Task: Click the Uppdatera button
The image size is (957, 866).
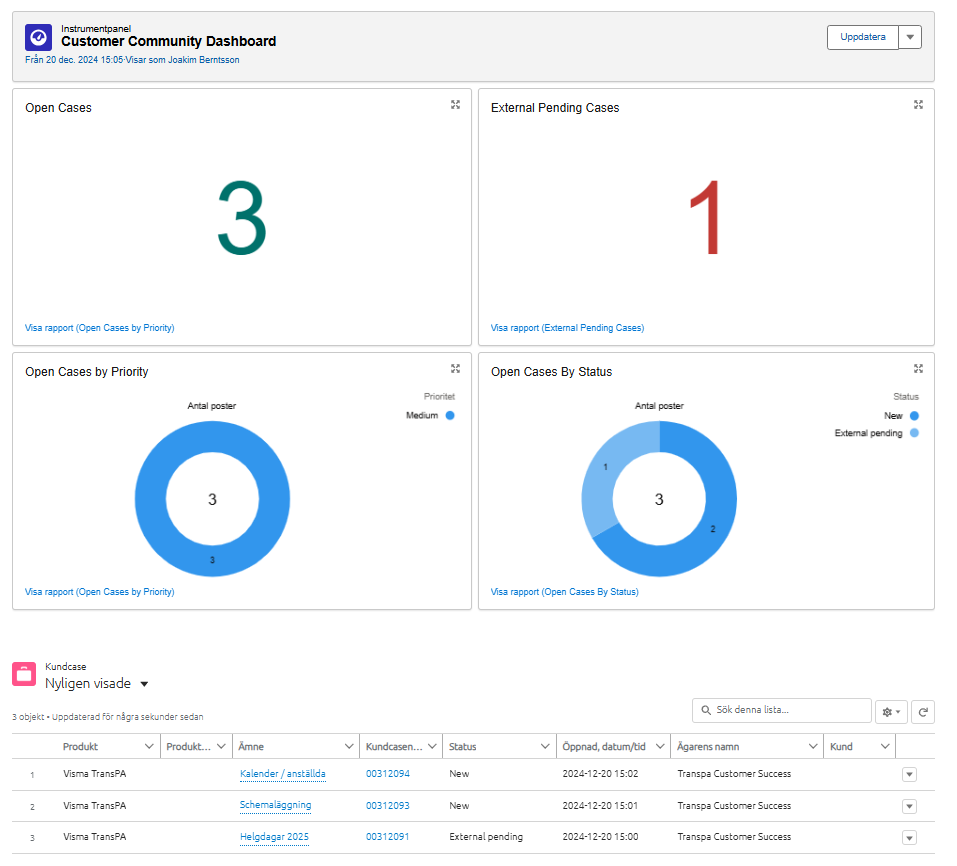Action: coord(862,37)
